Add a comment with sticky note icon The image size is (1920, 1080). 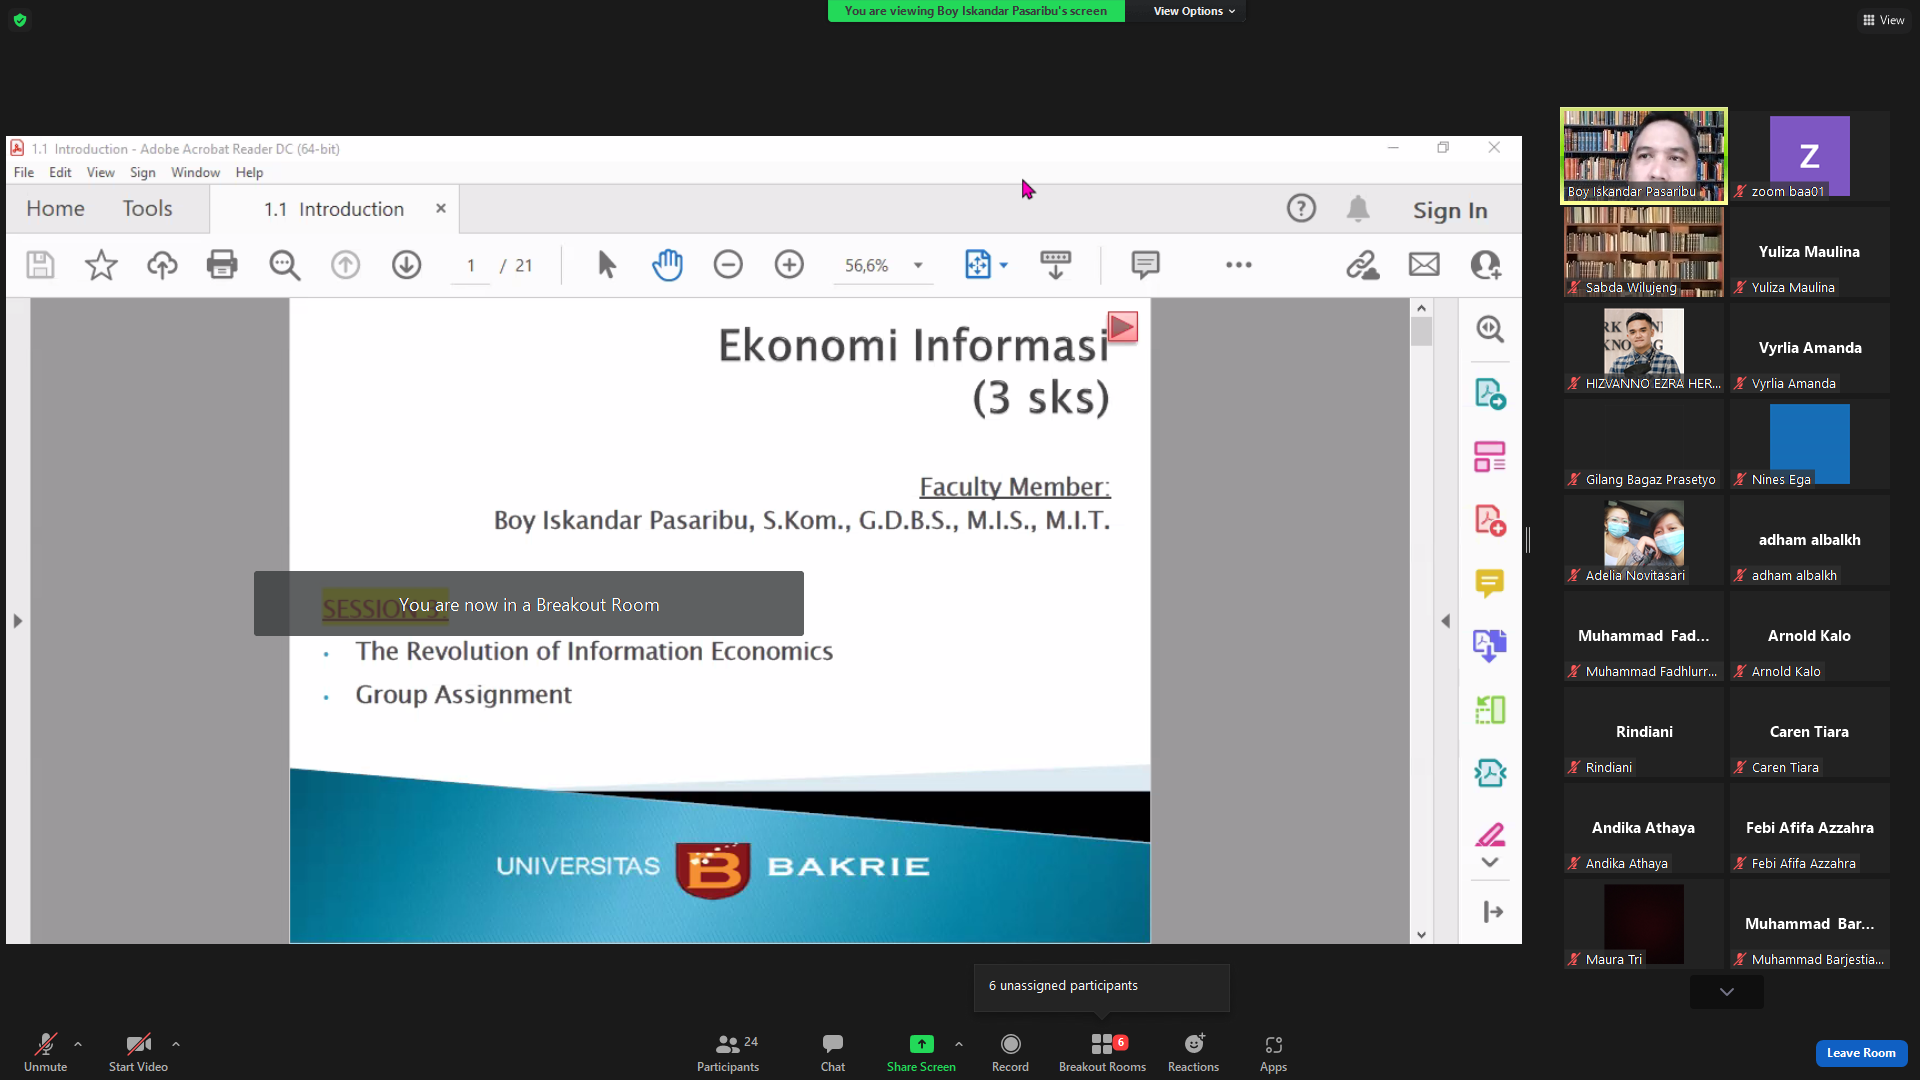coord(1145,265)
